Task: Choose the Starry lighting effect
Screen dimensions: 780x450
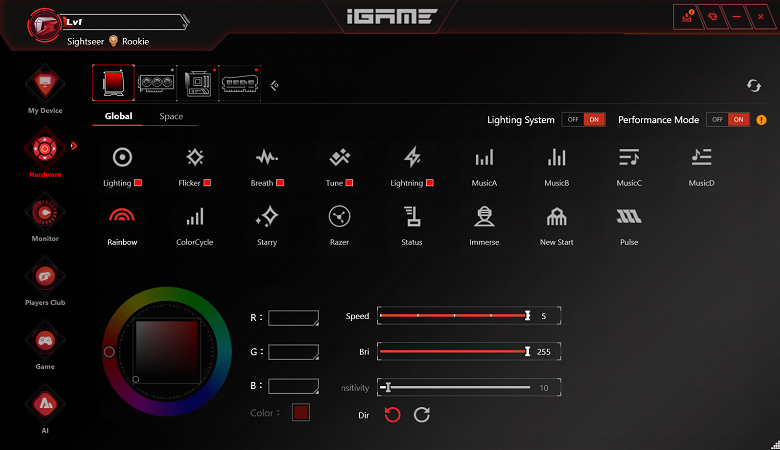Action: 266,217
